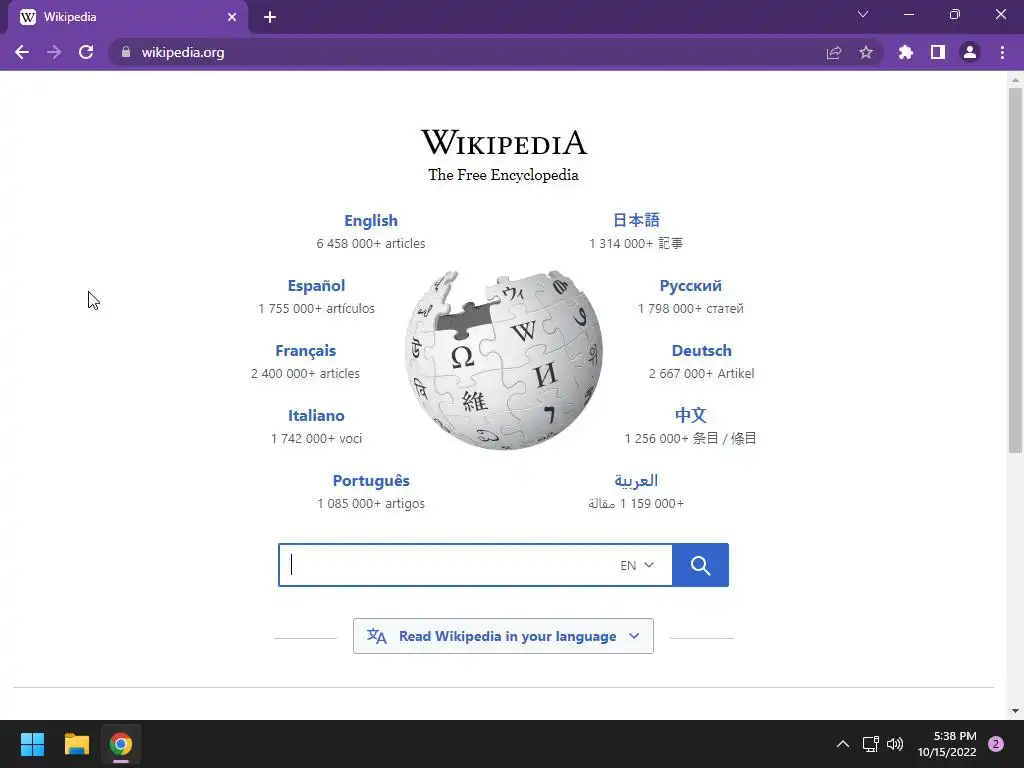Click the Wikipedia globe logo
The image size is (1024, 768).
504,360
